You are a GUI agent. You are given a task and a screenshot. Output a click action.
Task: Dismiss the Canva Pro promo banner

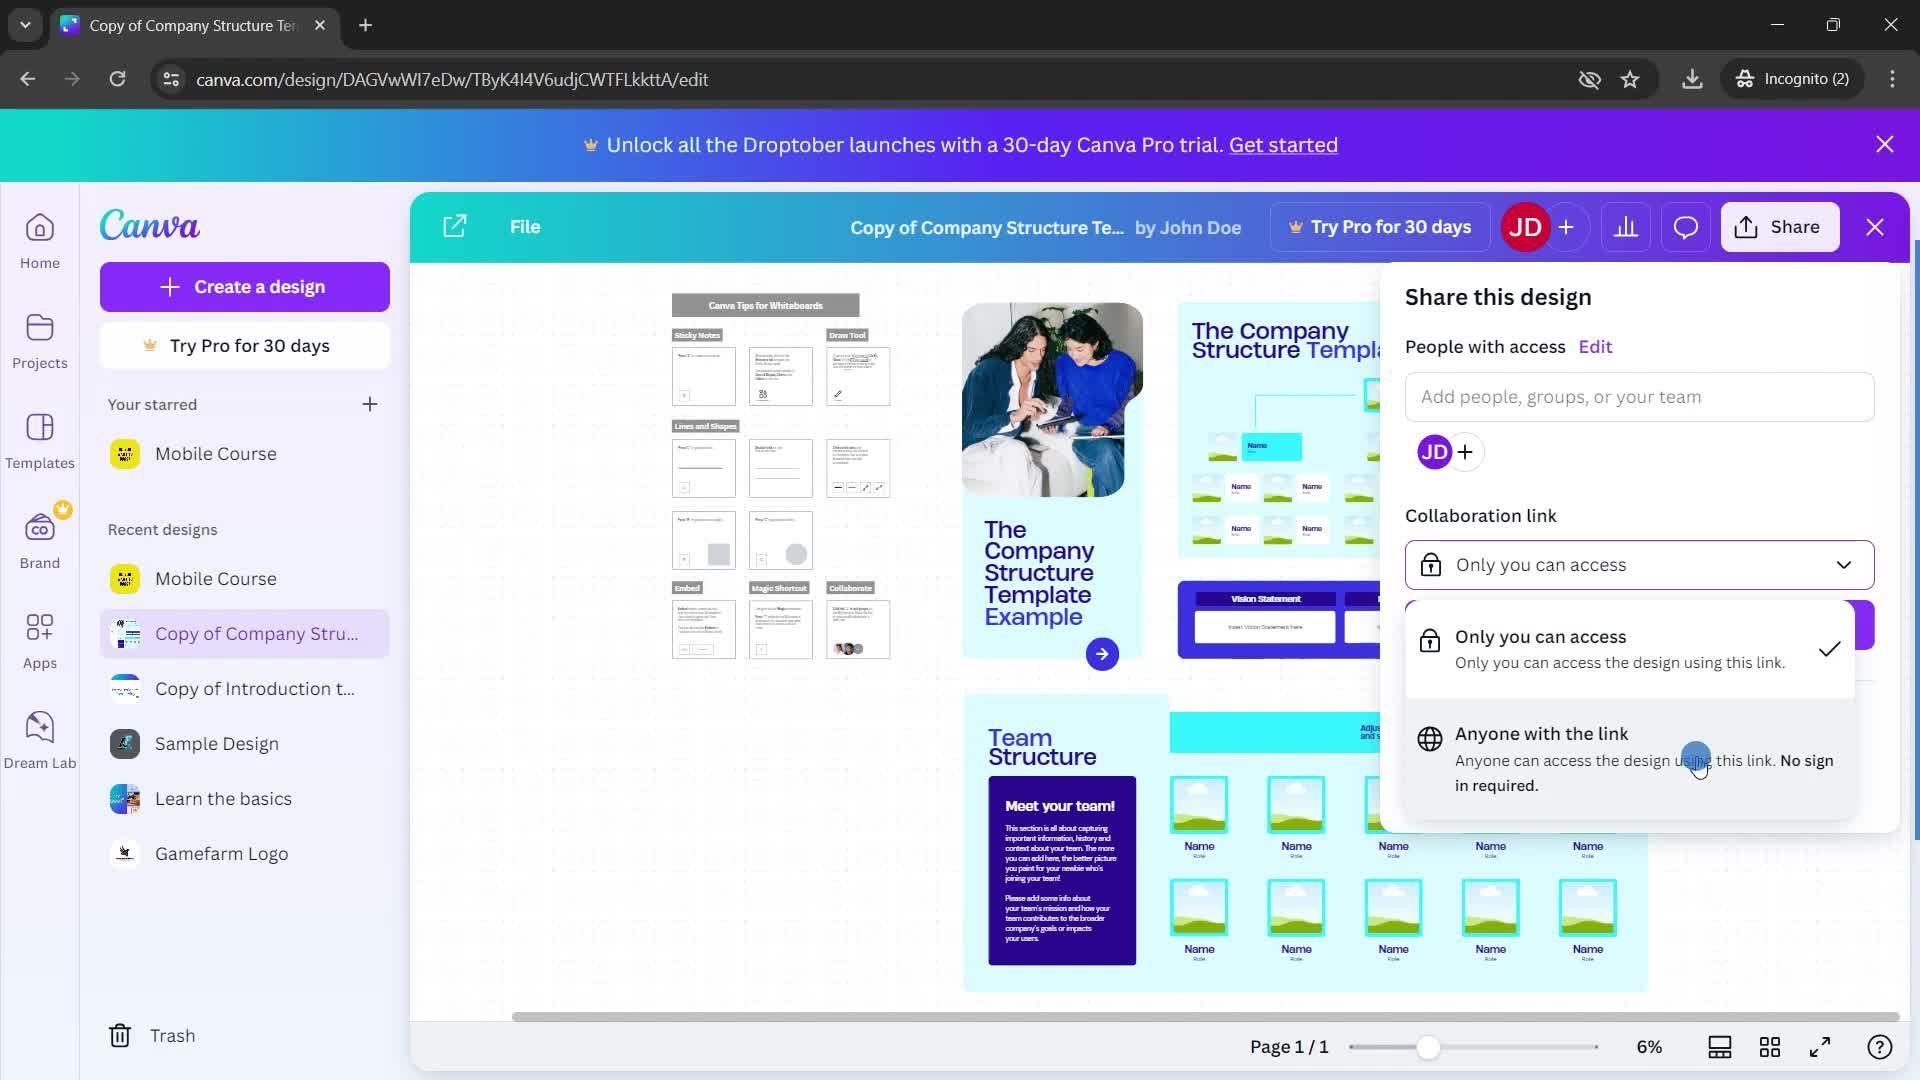click(1885, 144)
